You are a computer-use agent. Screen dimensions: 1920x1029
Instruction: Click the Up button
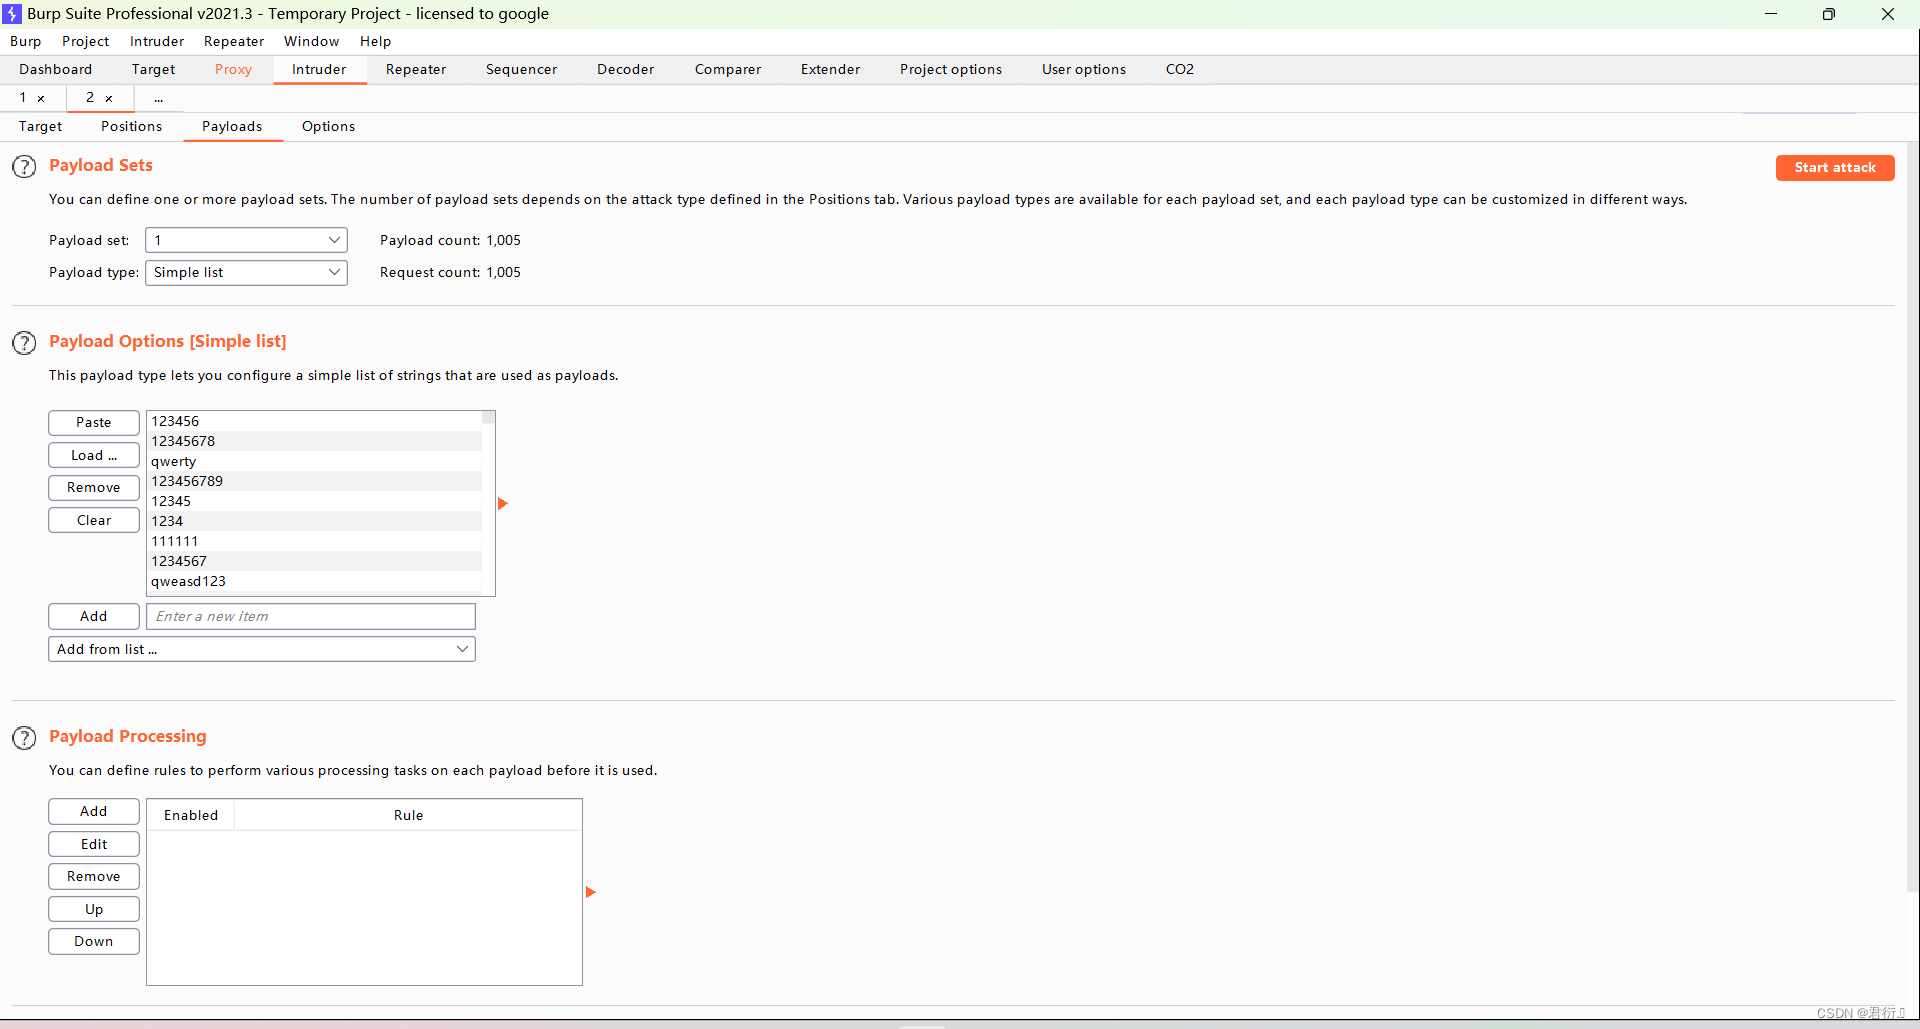[x=94, y=909]
